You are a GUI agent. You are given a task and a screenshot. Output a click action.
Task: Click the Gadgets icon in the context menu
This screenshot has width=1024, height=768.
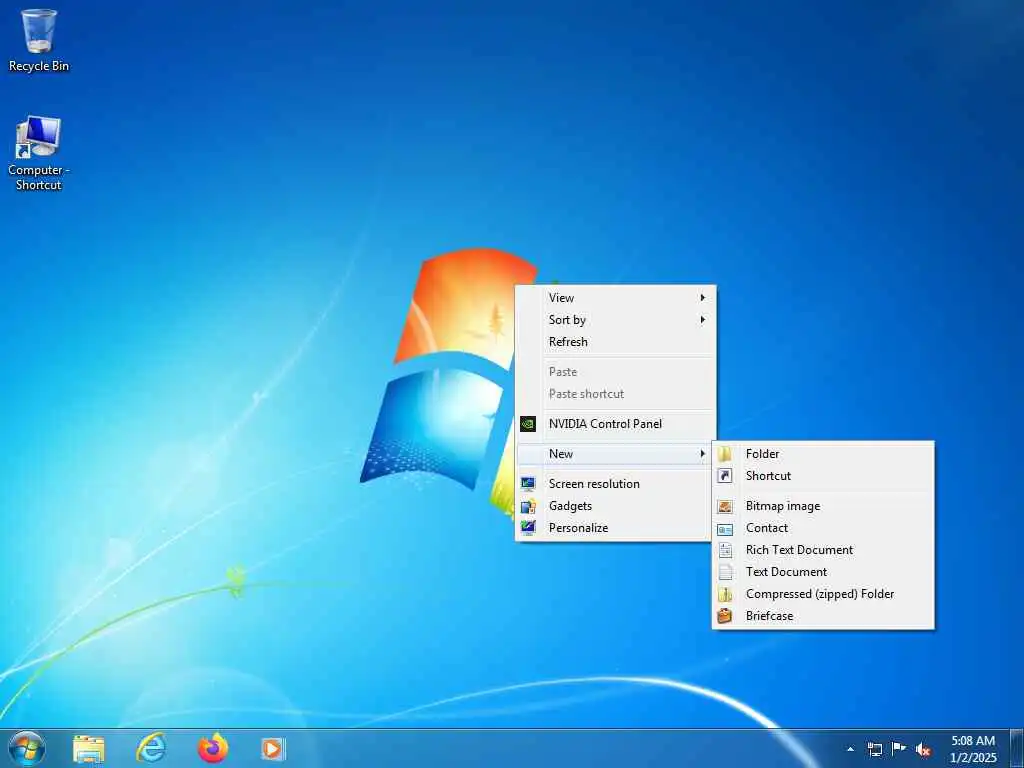[528, 506]
